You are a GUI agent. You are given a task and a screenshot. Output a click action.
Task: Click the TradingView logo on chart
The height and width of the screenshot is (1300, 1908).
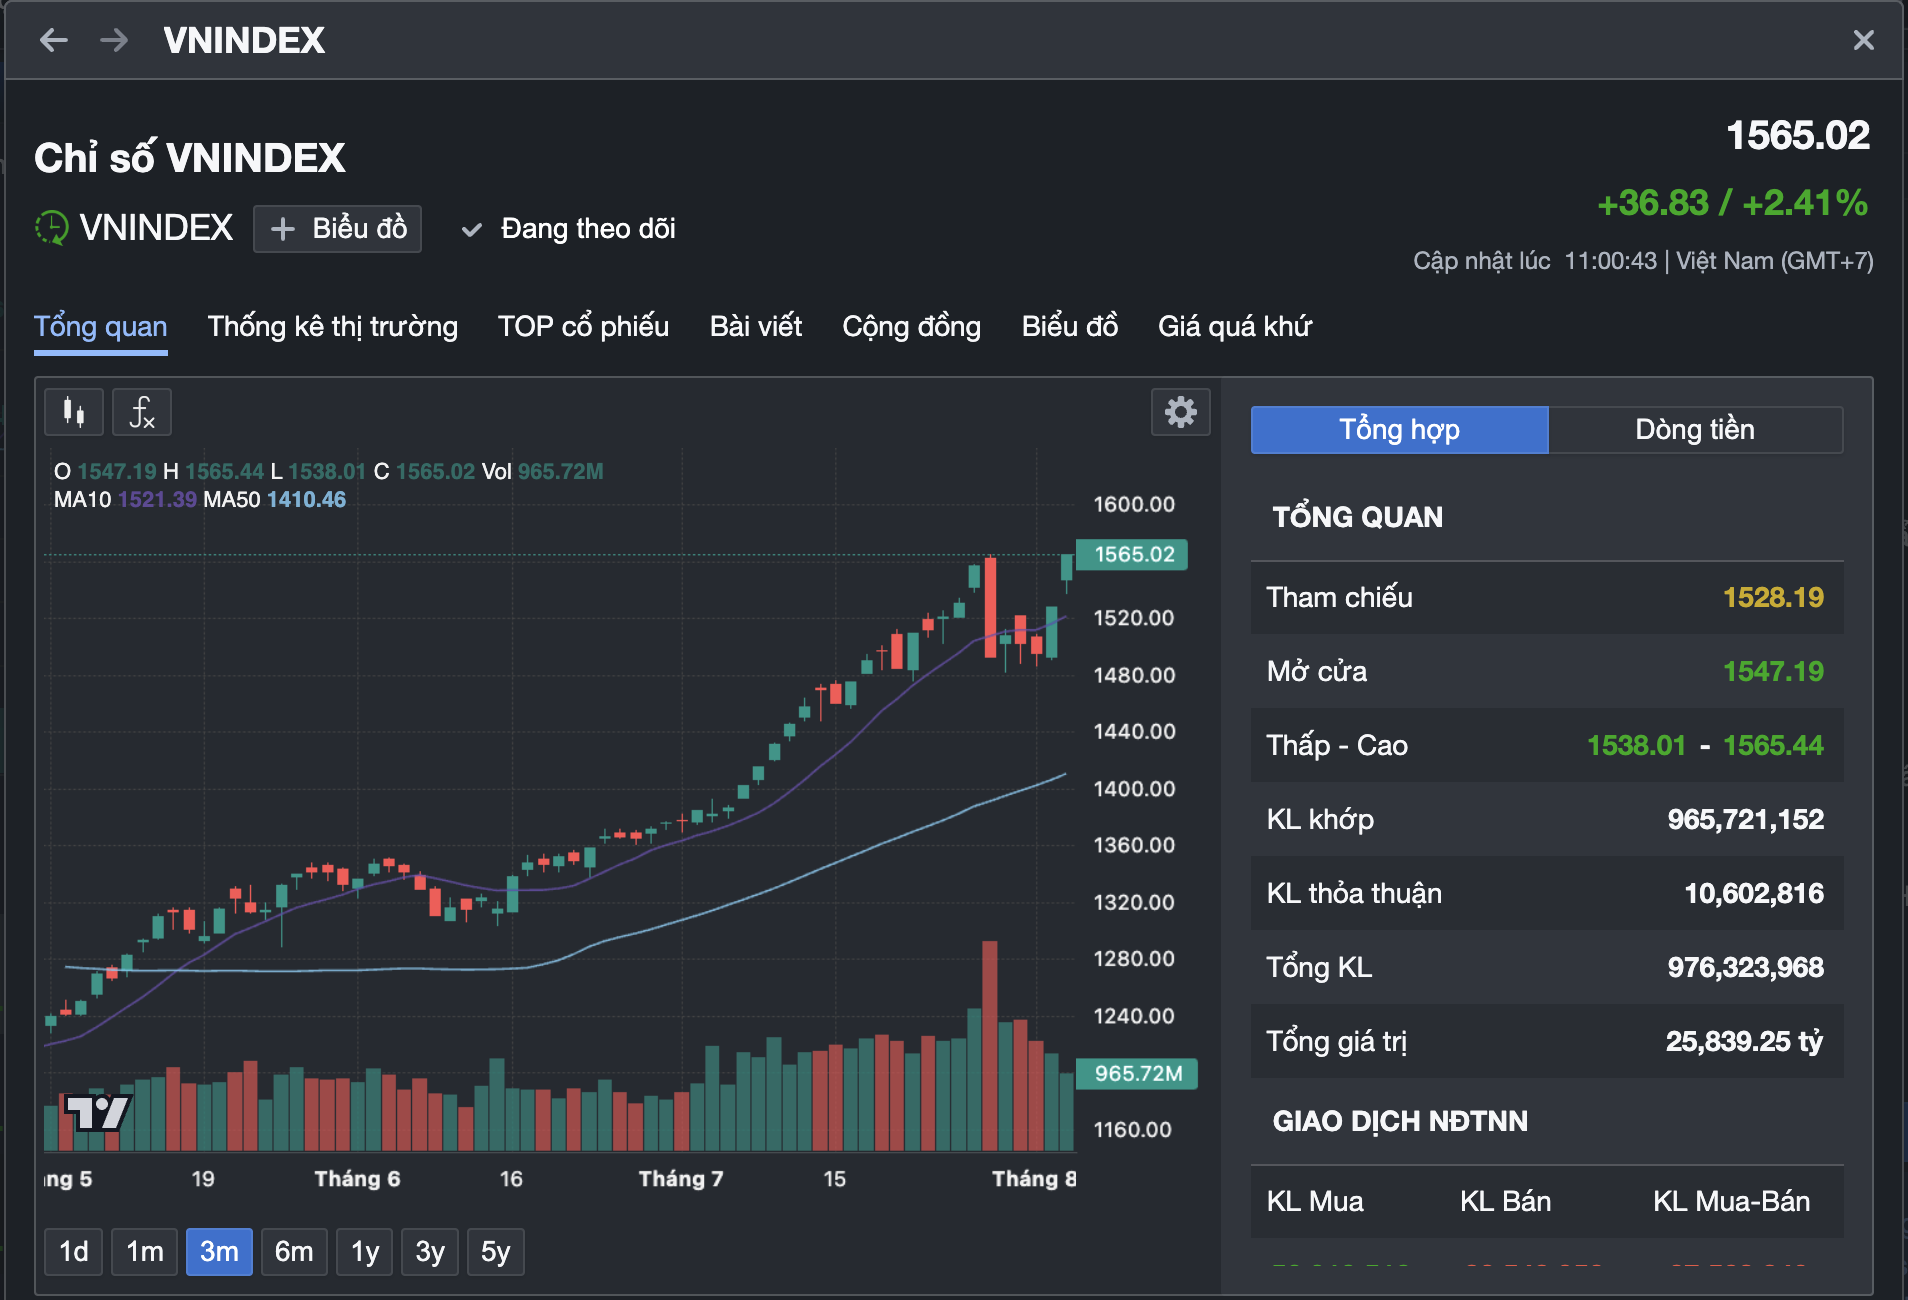pos(97,1111)
